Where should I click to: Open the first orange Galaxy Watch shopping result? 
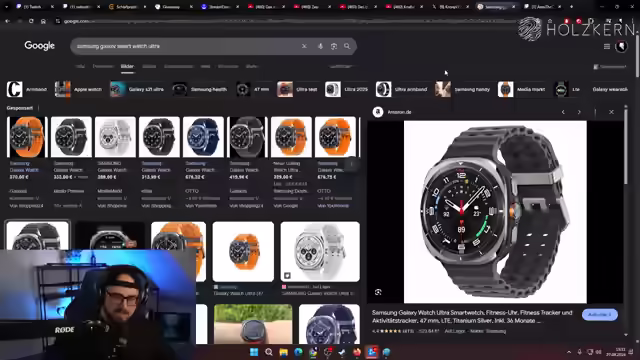pyautogui.click(x=27, y=137)
